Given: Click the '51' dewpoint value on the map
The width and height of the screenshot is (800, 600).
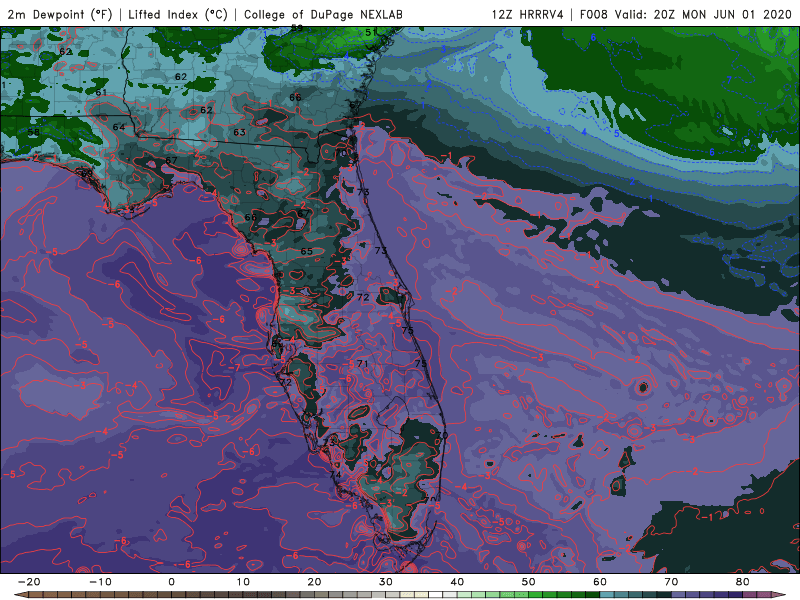Looking at the screenshot, I should point(371,33).
